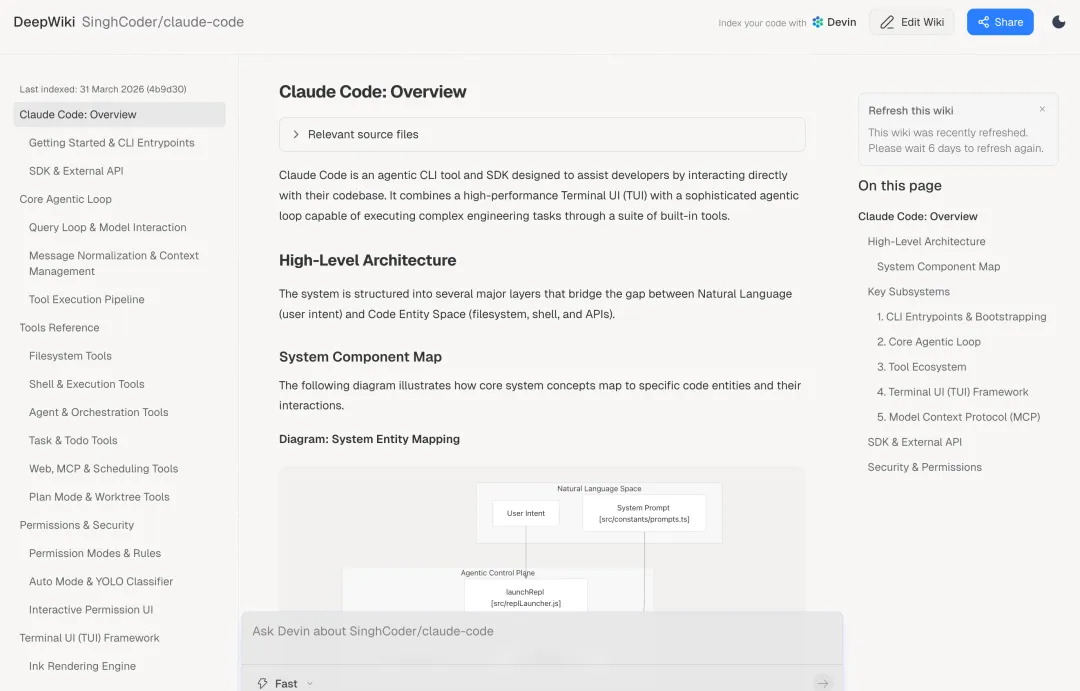
Task: Click the Share button
Action: (x=999, y=22)
